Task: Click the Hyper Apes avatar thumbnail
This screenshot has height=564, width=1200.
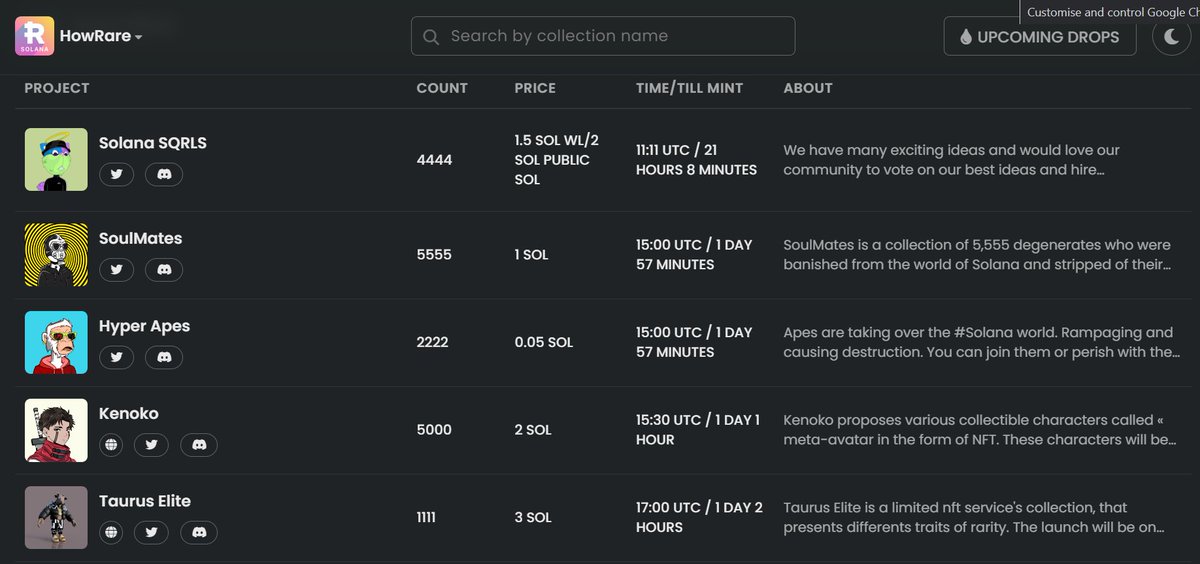Action: 56,342
